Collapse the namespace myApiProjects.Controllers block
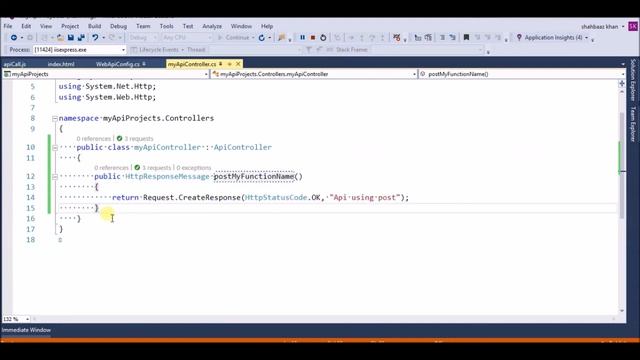This screenshot has height=360, width=640. (x=55, y=119)
